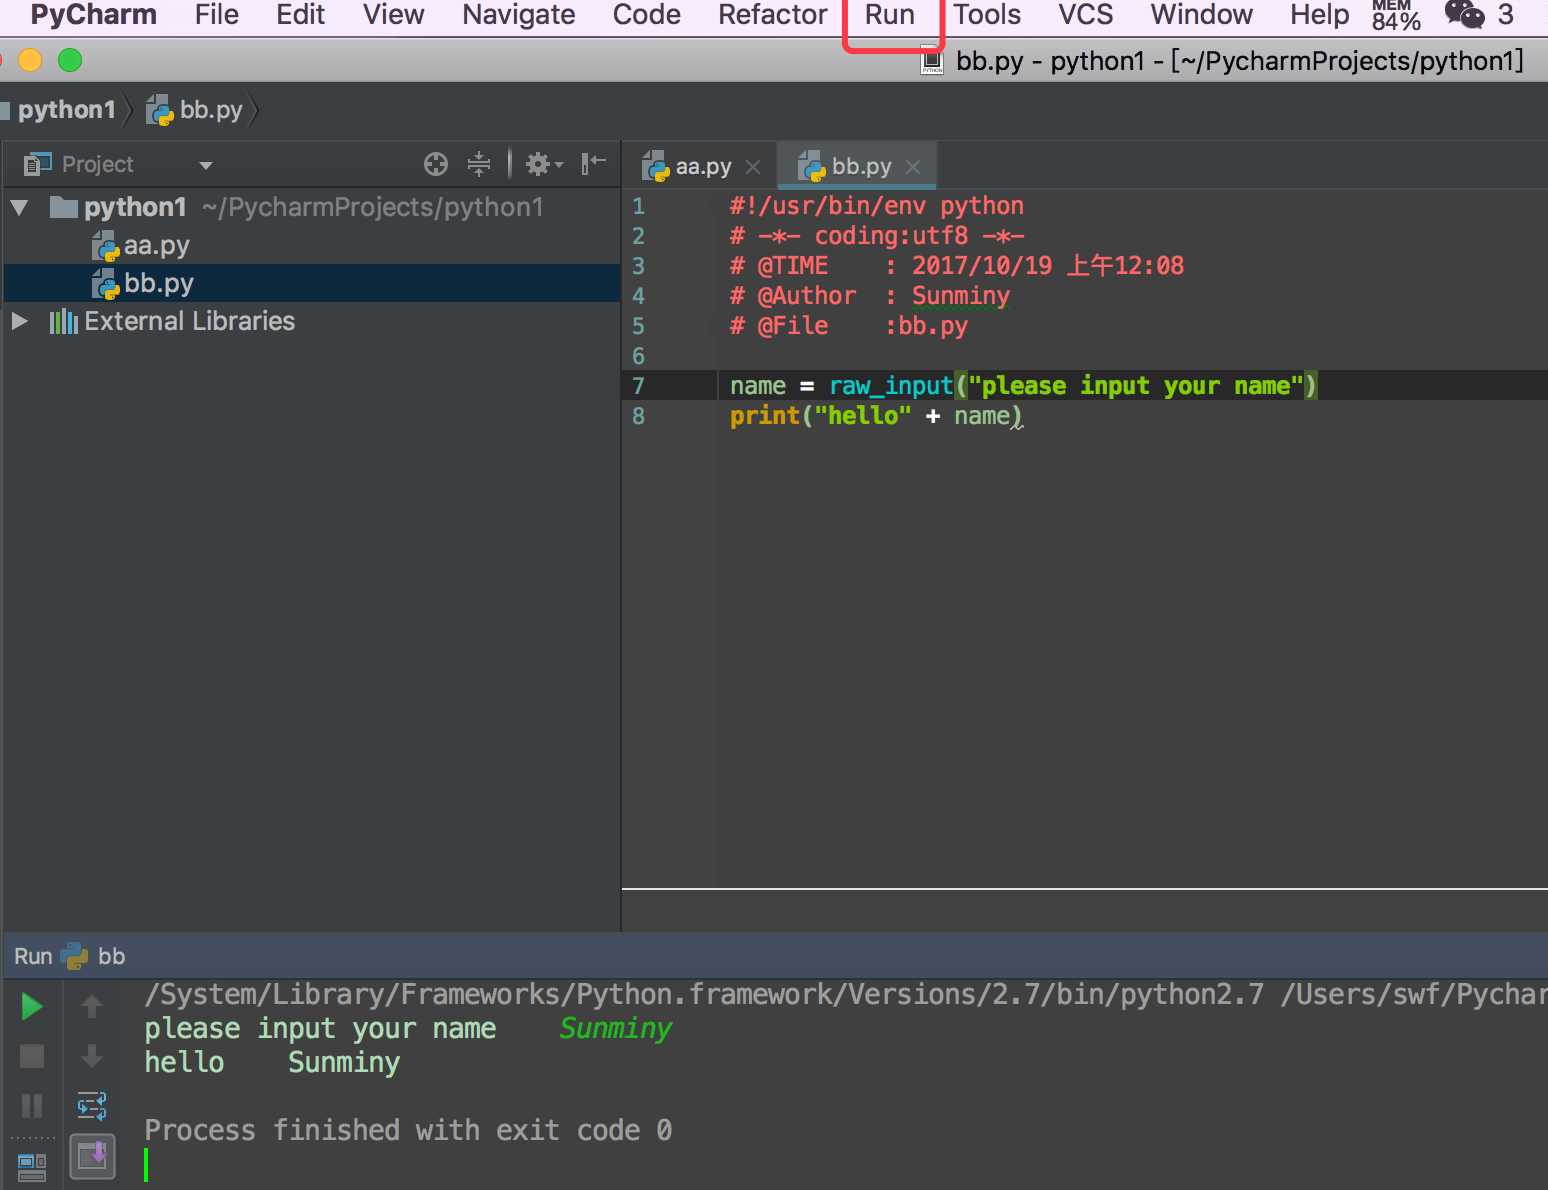Screen dimensions: 1548x1190
Task: Expand the External Libraries node
Action: (19, 321)
